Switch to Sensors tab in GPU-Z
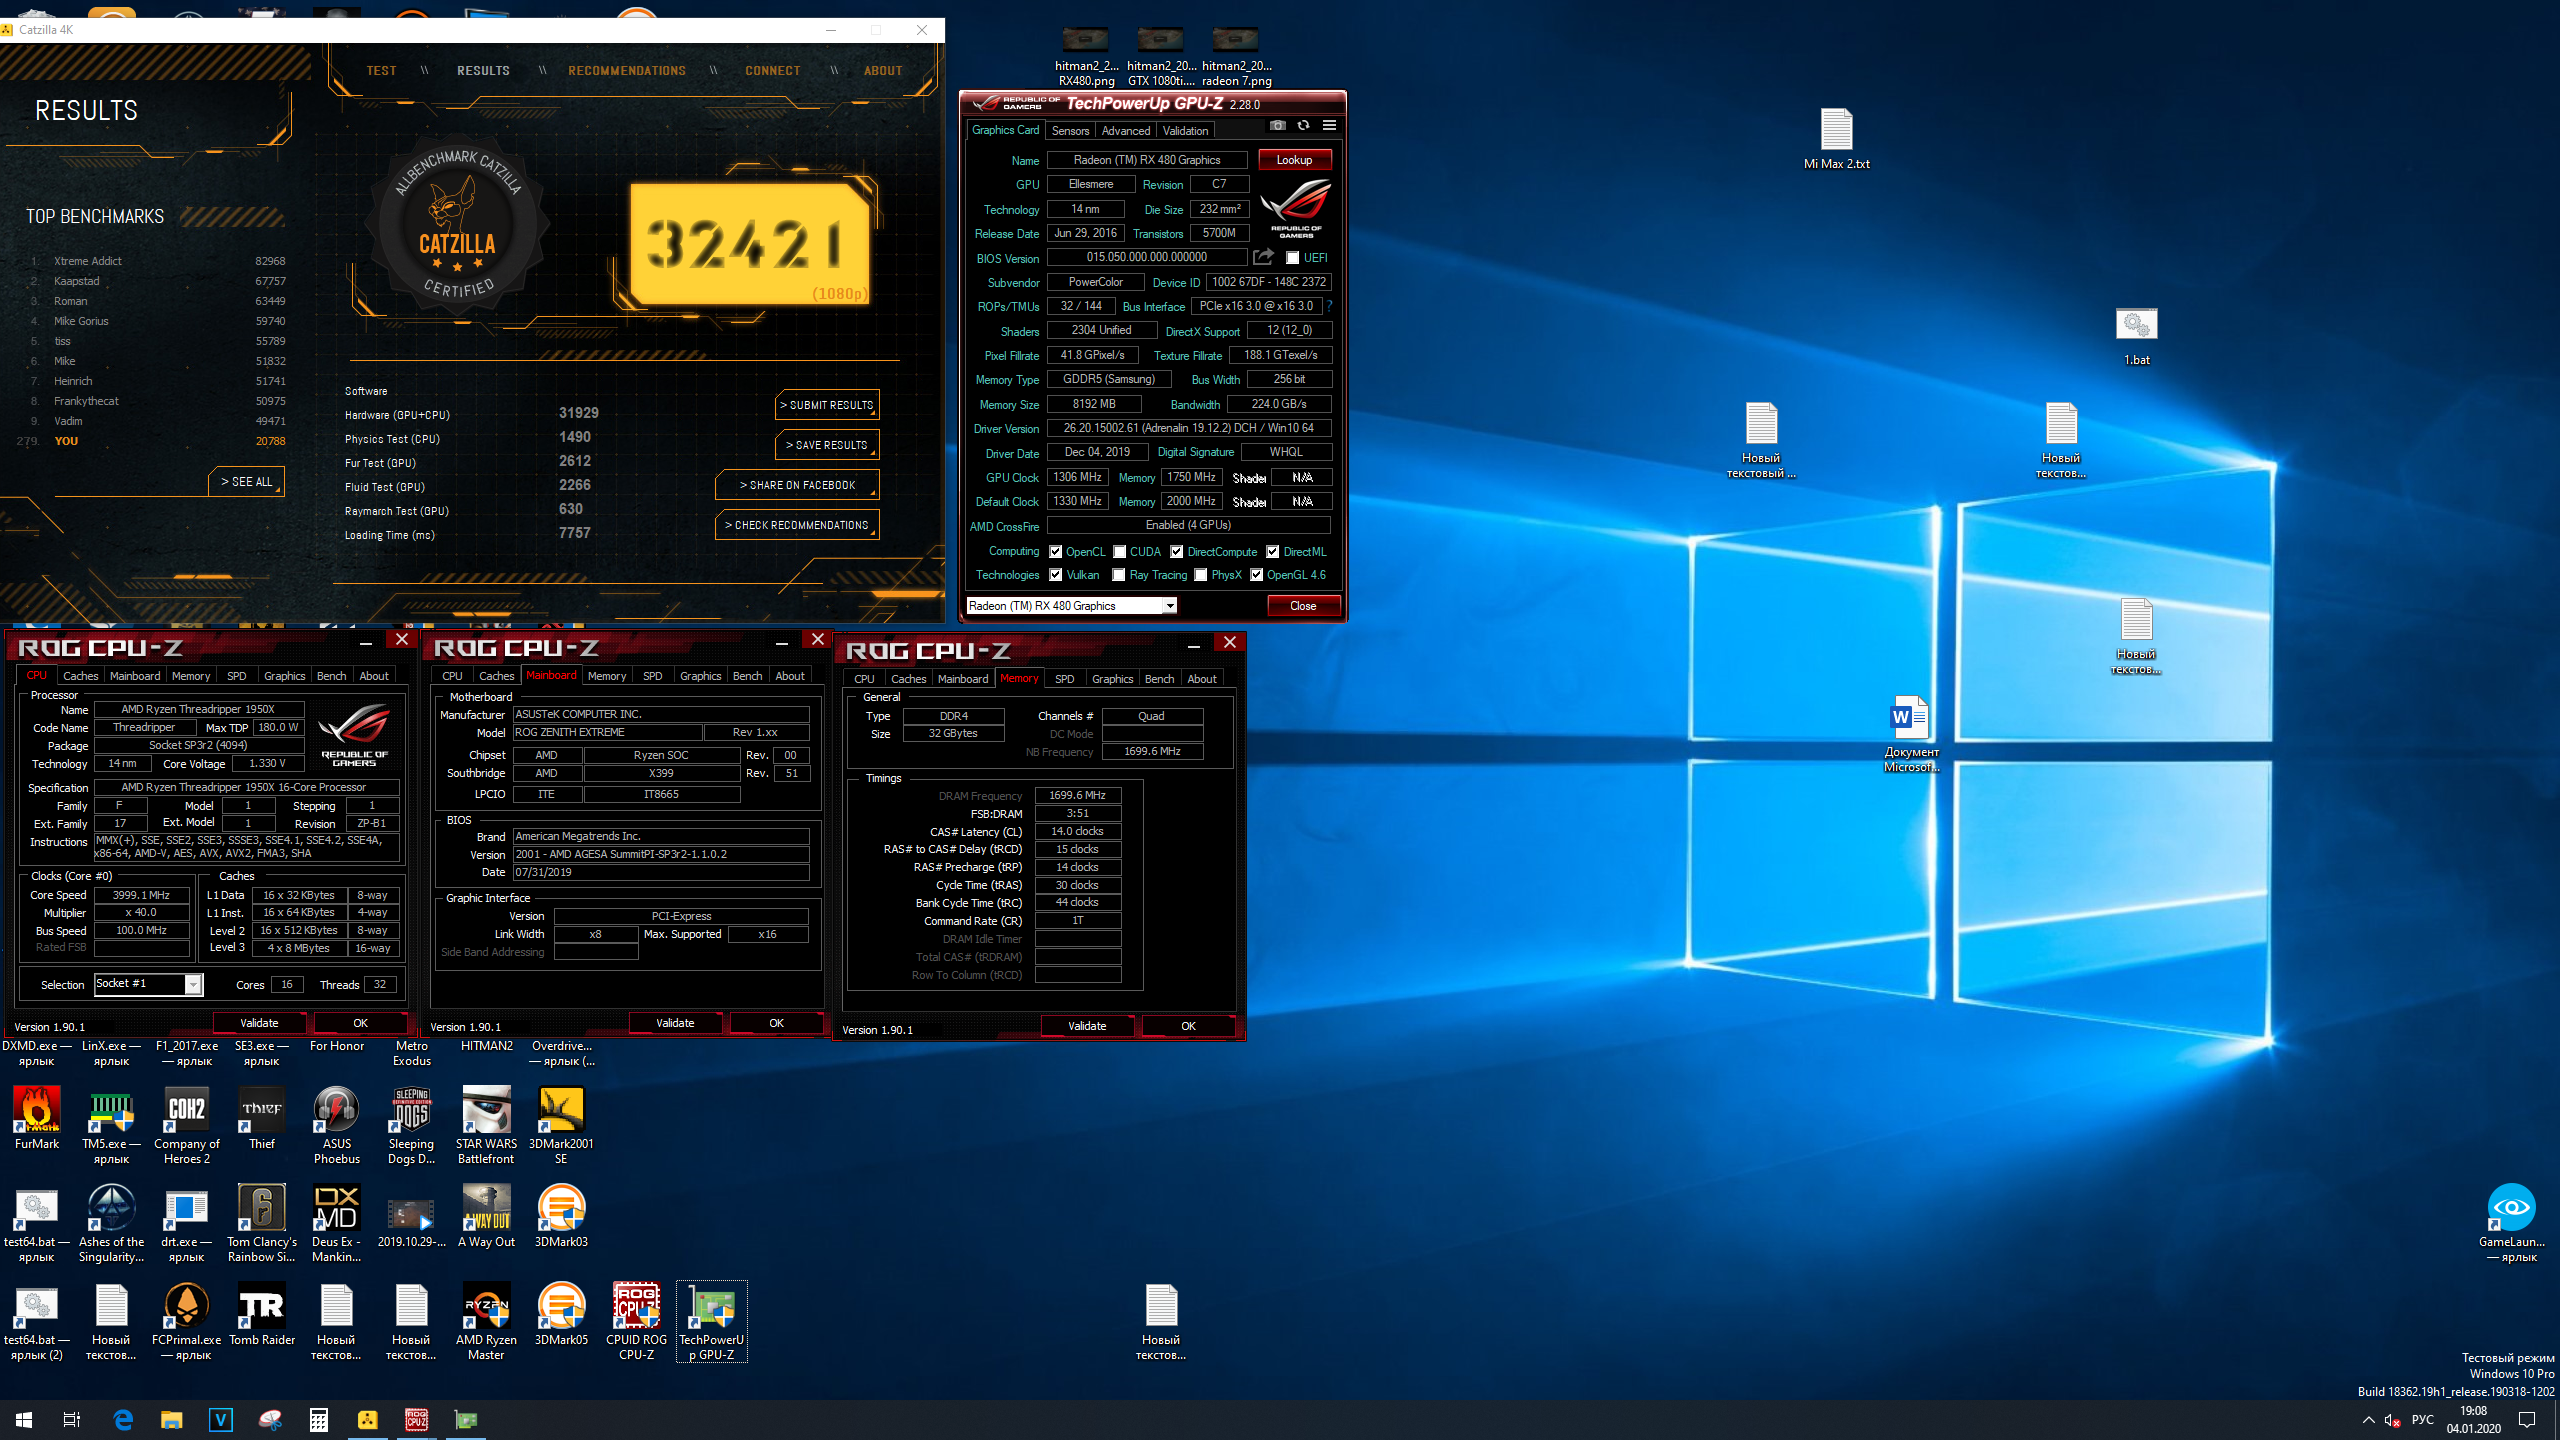2560x1440 pixels. point(1070,131)
